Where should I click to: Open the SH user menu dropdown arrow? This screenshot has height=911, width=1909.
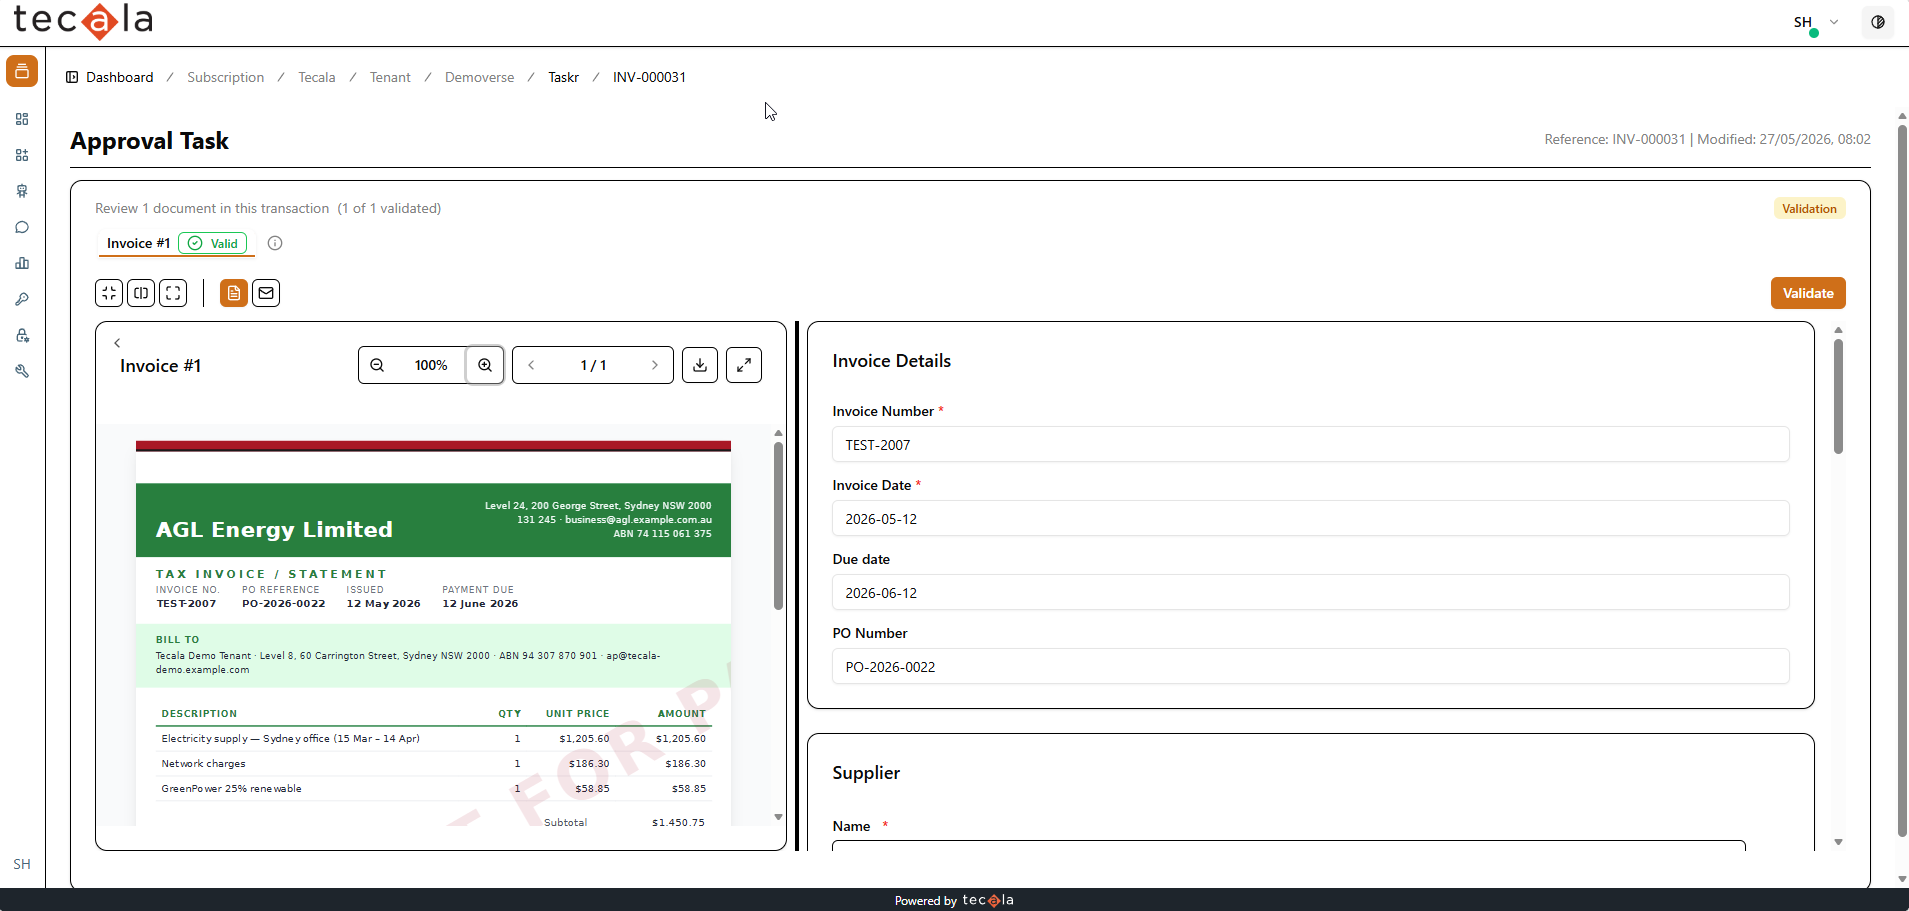pos(1834,21)
